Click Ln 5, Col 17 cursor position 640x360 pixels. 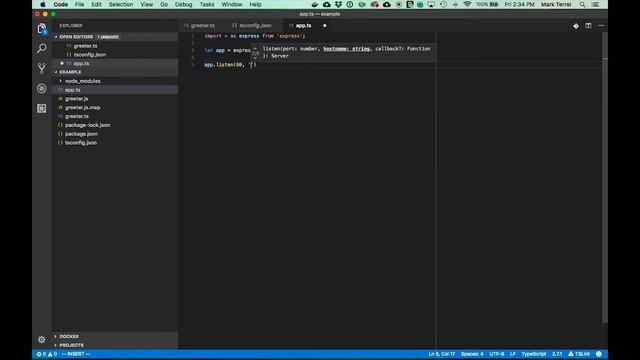click(442, 354)
